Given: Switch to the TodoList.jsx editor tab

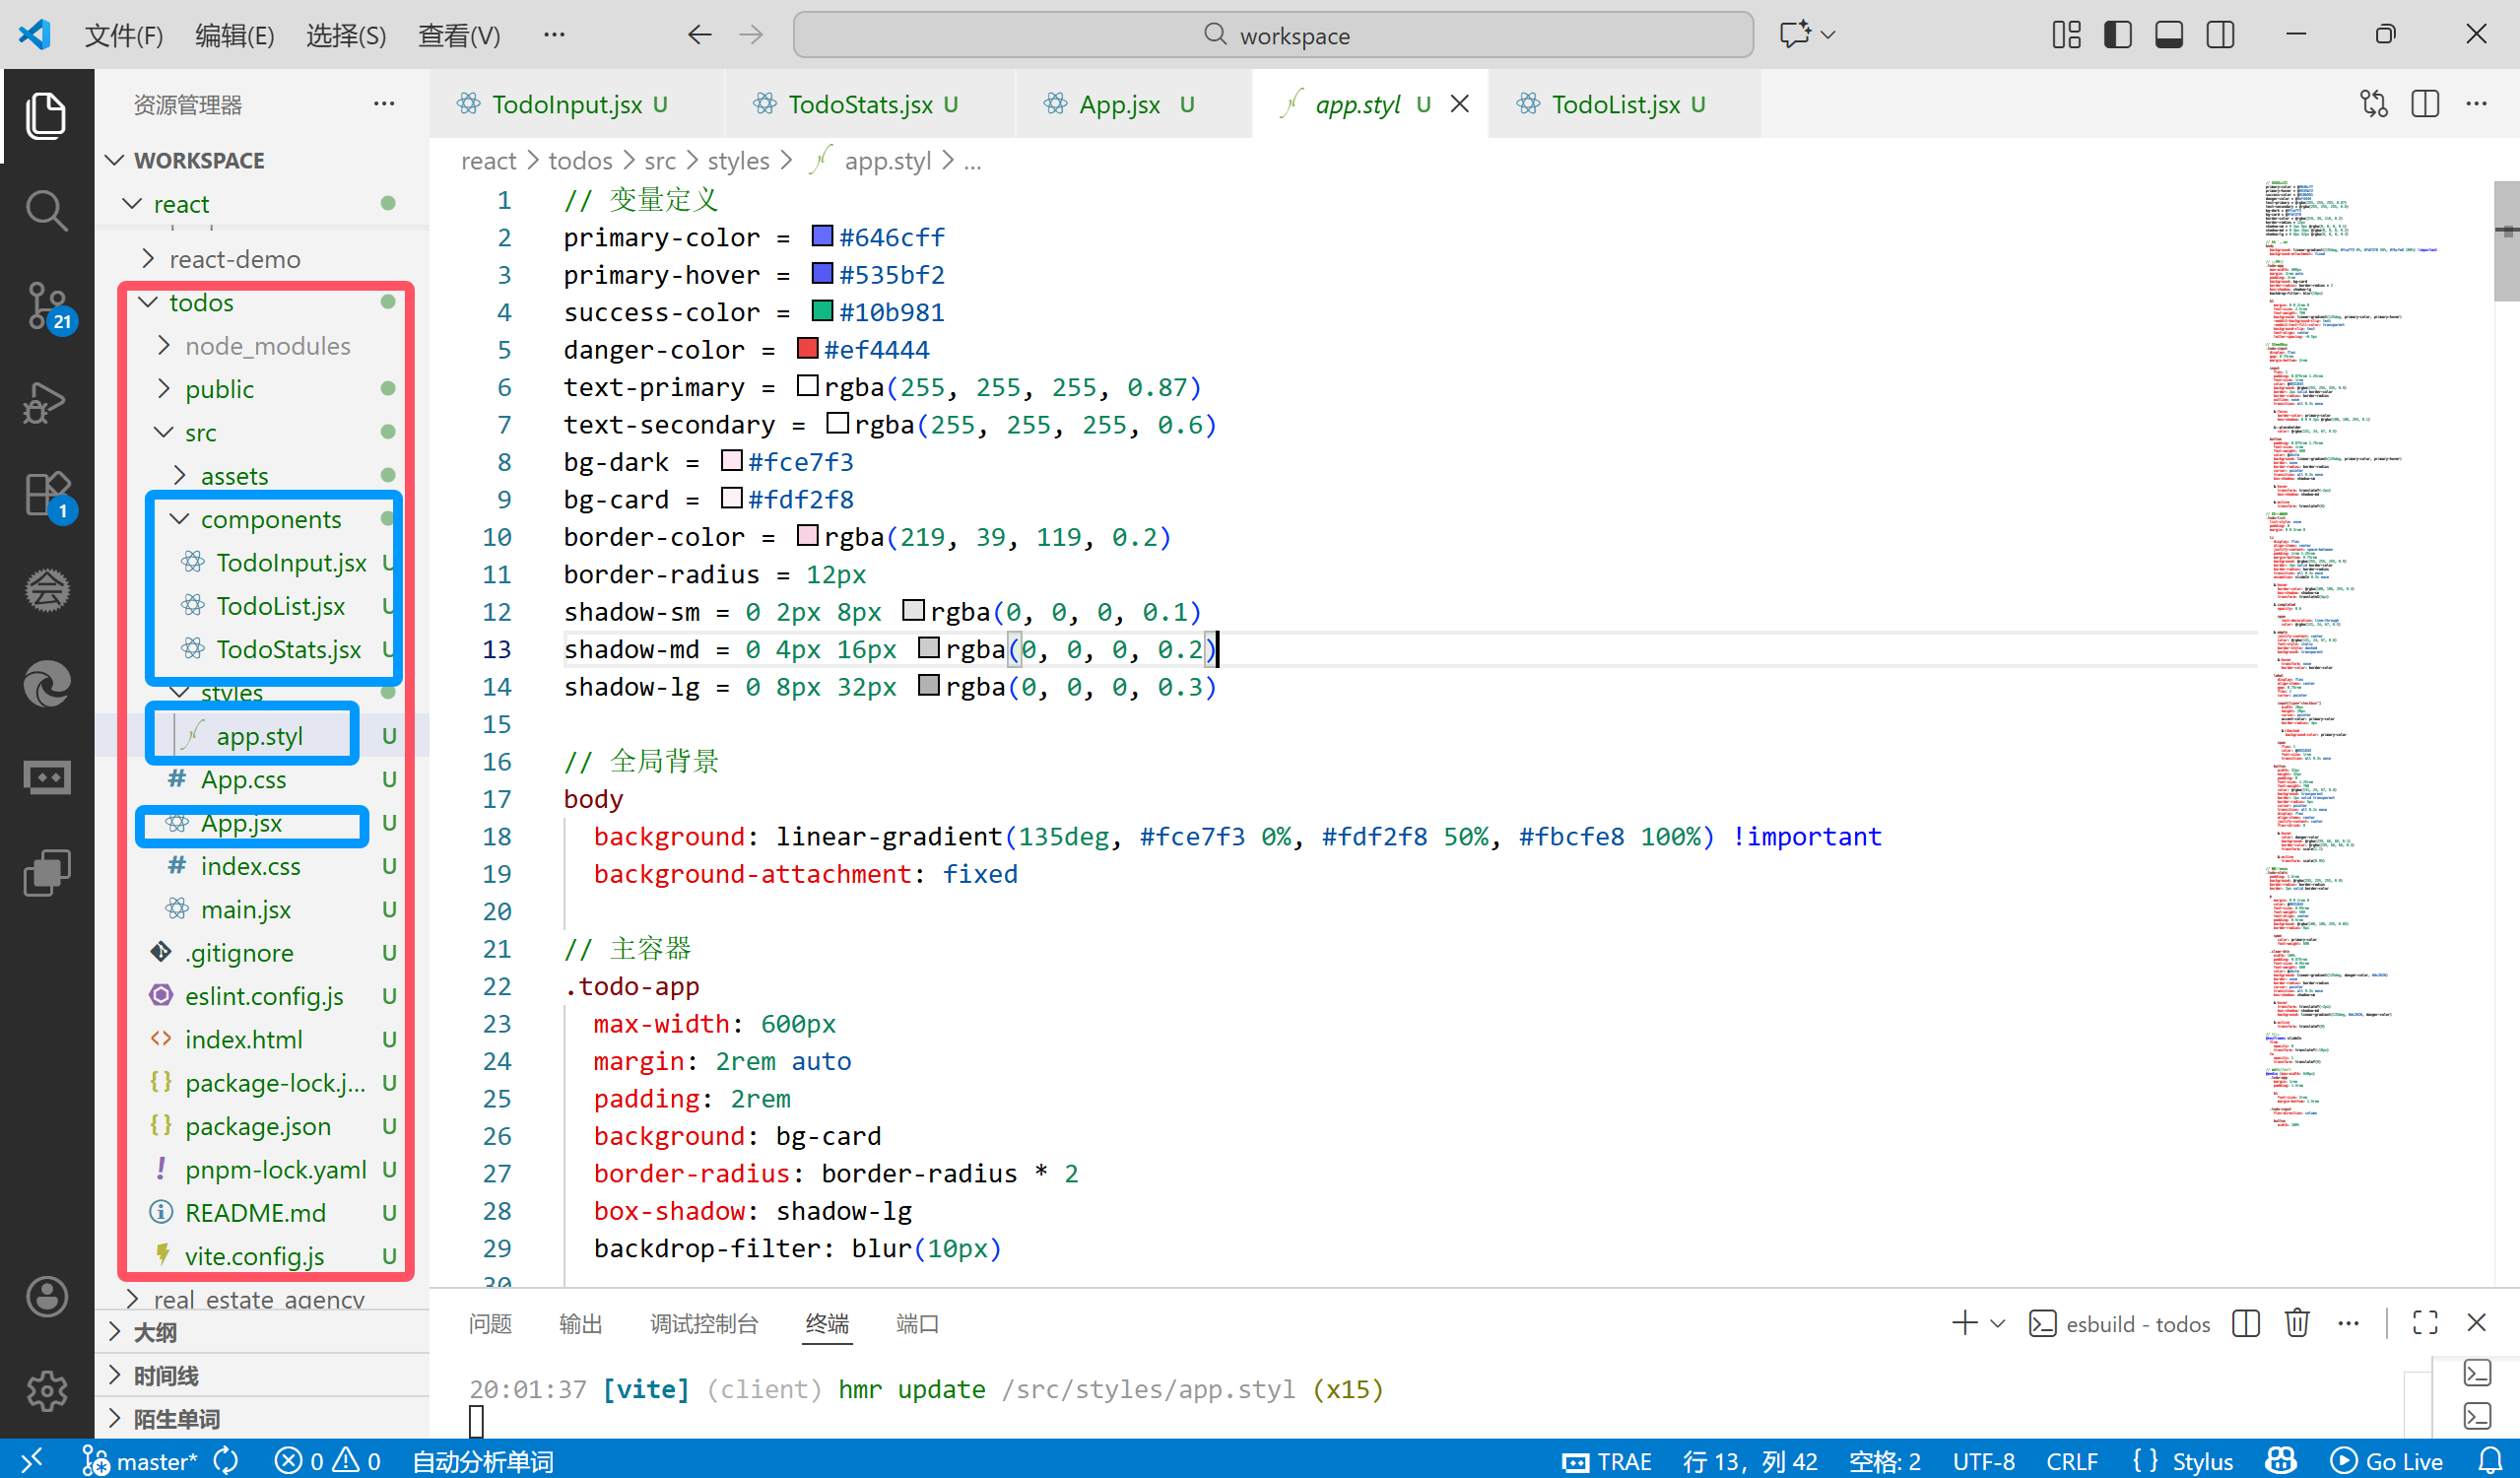Looking at the screenshot, I should tap(1614, 104).
